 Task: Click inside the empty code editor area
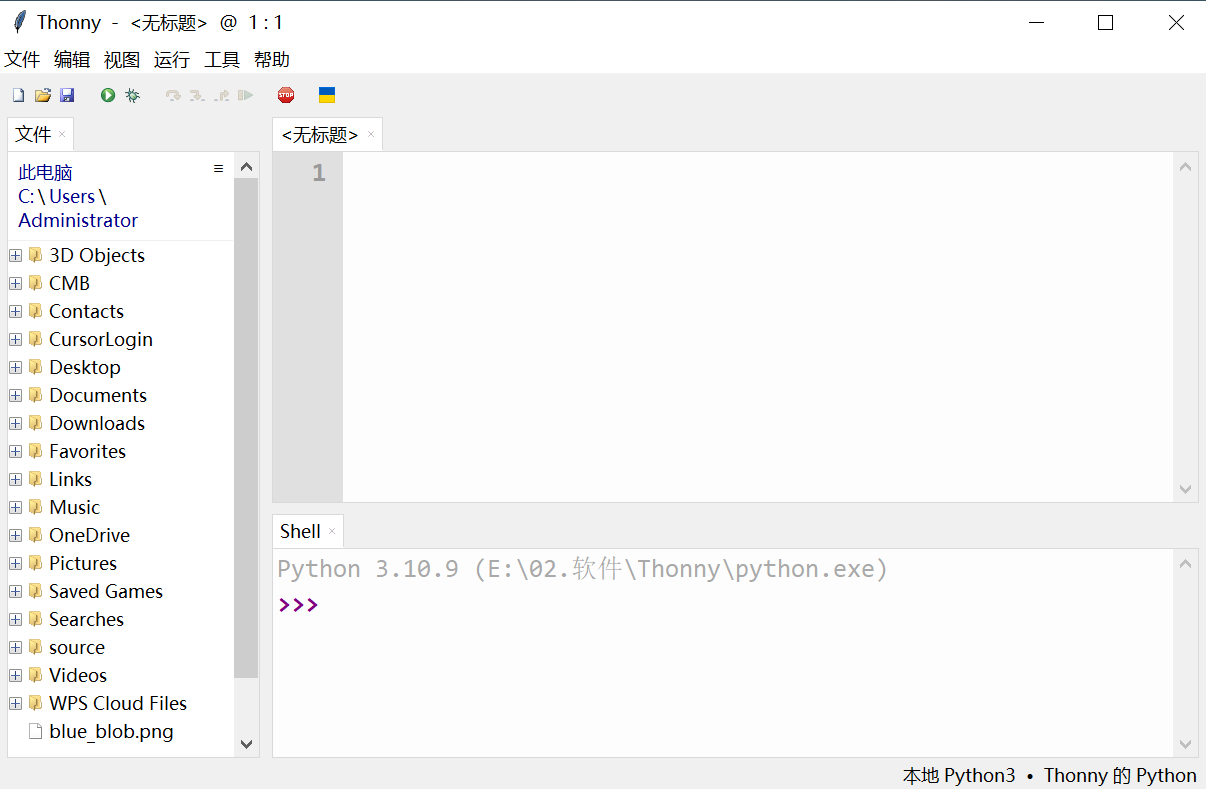tap(757, 327)
